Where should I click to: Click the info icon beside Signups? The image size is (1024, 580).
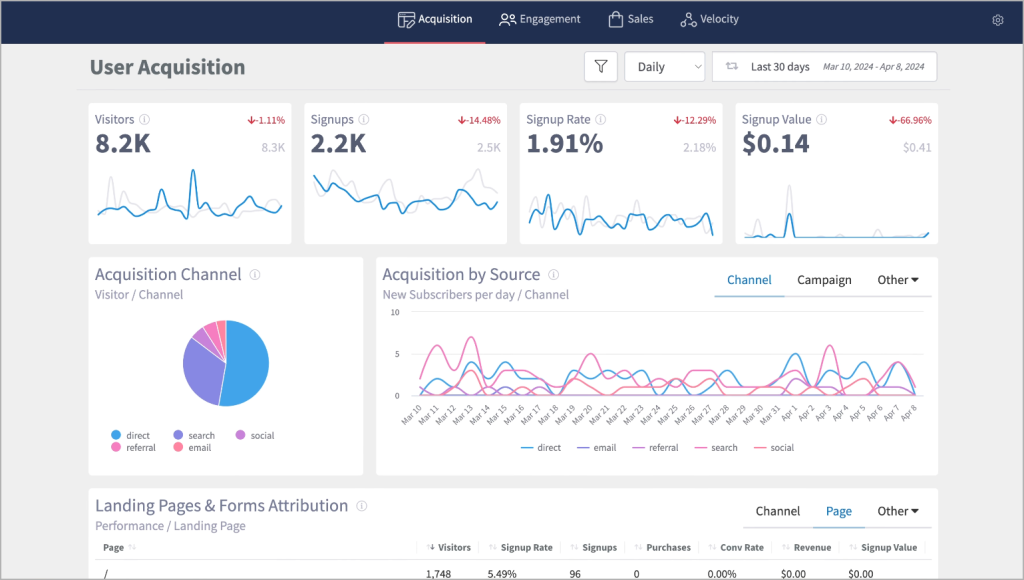[x=364, y=120]
